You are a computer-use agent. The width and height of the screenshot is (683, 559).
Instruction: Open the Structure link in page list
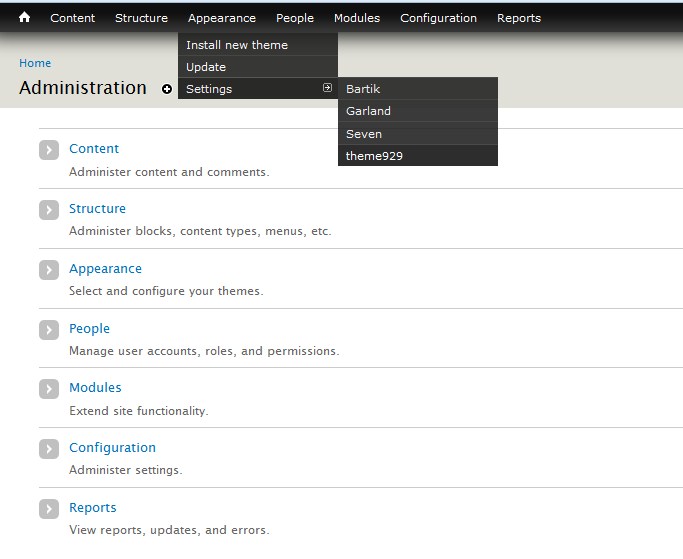tap(97, 208)
